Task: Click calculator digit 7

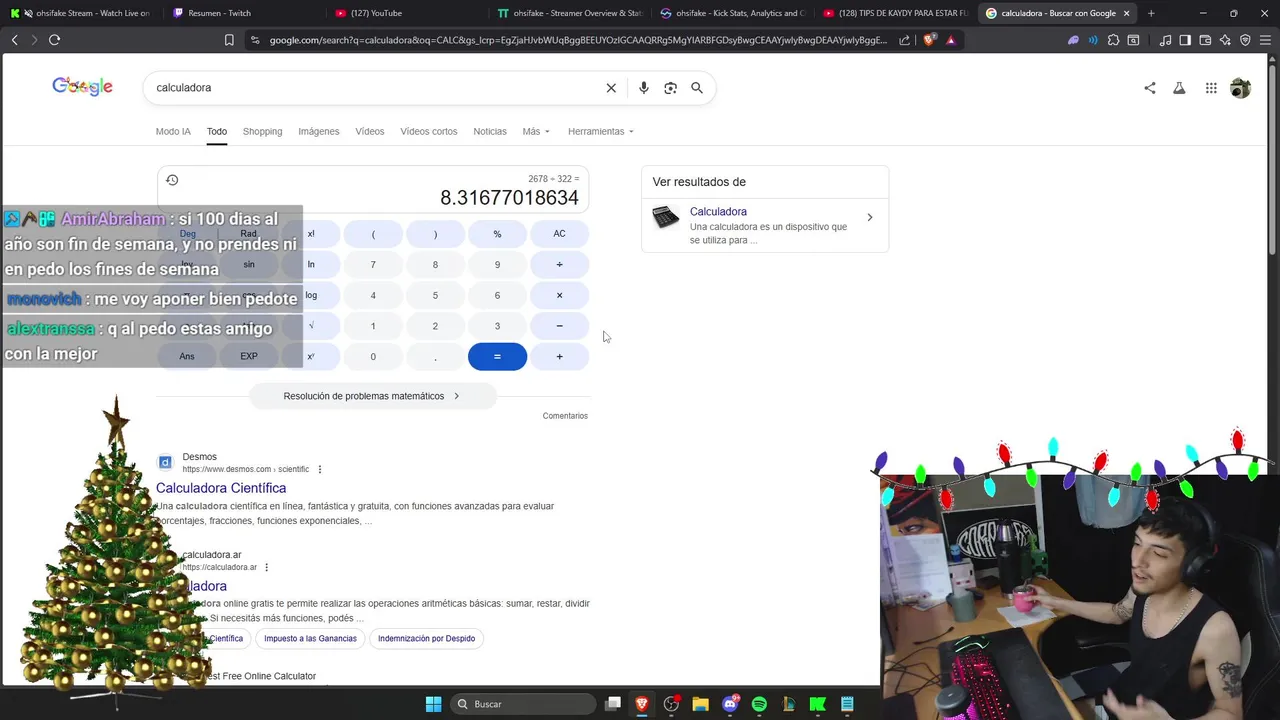Action: (x=373, y=265)
